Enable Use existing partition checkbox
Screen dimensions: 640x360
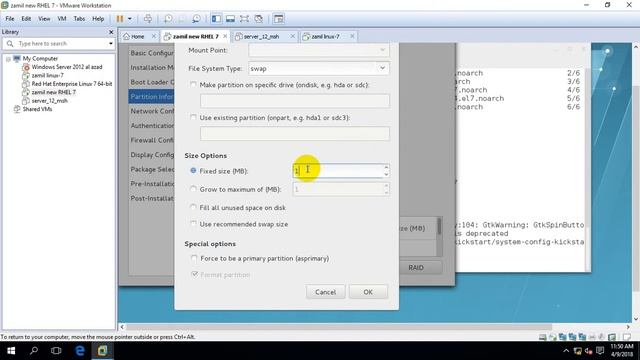[x=193, y=118]
